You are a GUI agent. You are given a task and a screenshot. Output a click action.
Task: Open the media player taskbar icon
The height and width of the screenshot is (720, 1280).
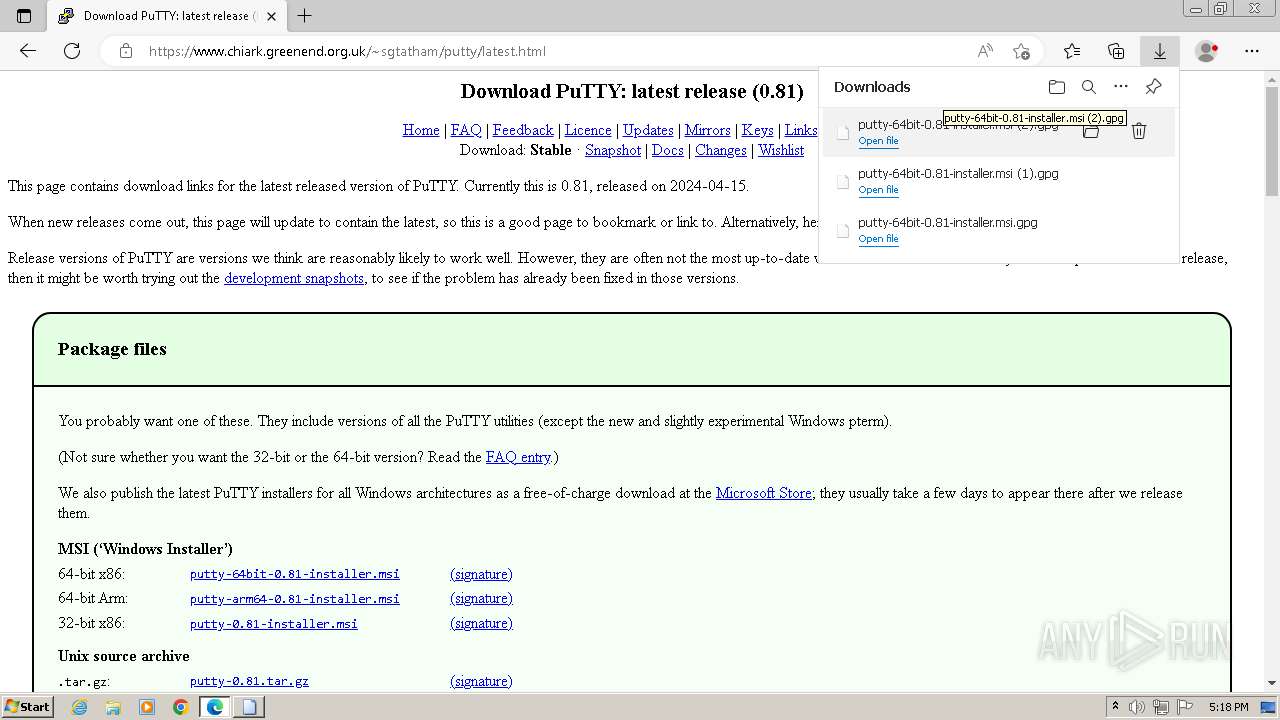point(147,707)
